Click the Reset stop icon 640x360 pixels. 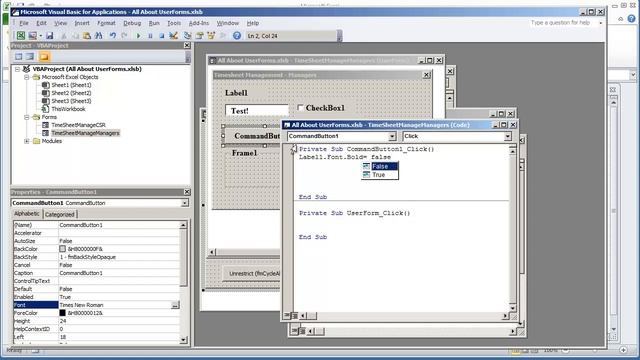click(161, 36)
